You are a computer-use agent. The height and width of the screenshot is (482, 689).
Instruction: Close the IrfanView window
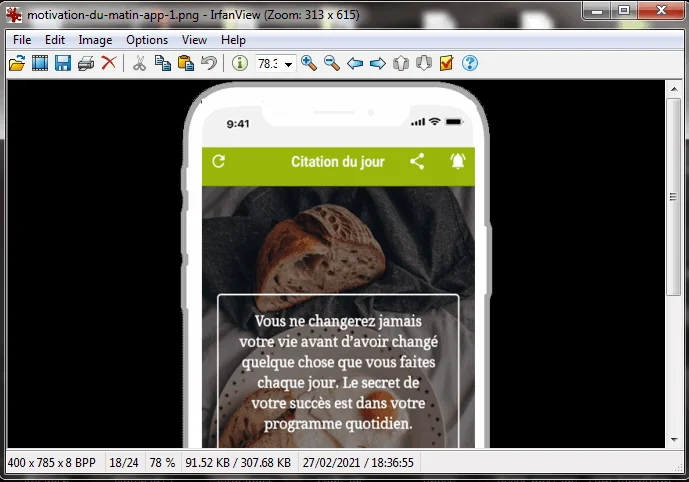pos(661,11)
